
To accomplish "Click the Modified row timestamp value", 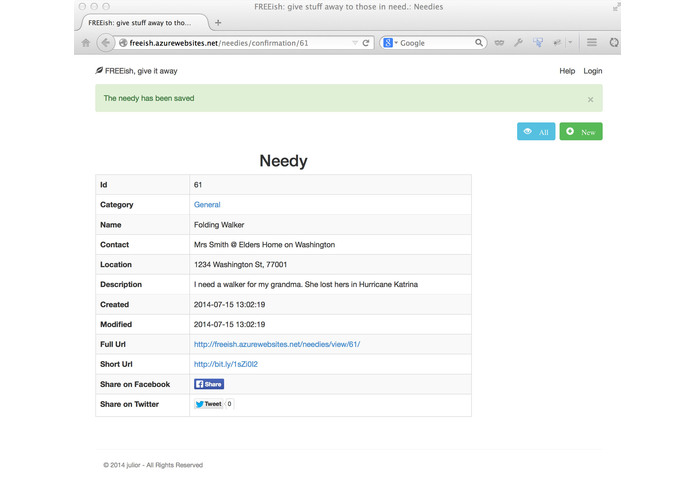I will click(229, 324).
